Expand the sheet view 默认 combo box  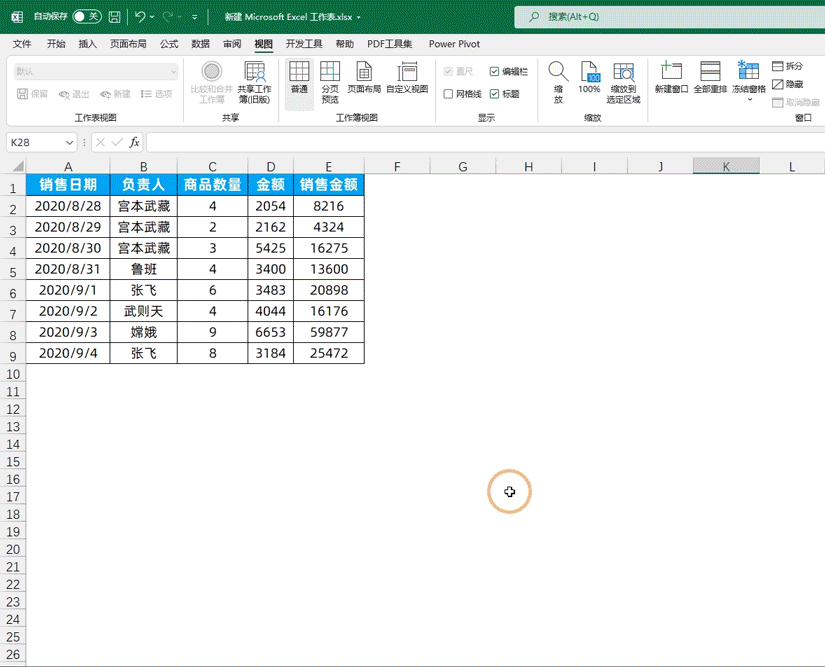[x=174, y=72]
